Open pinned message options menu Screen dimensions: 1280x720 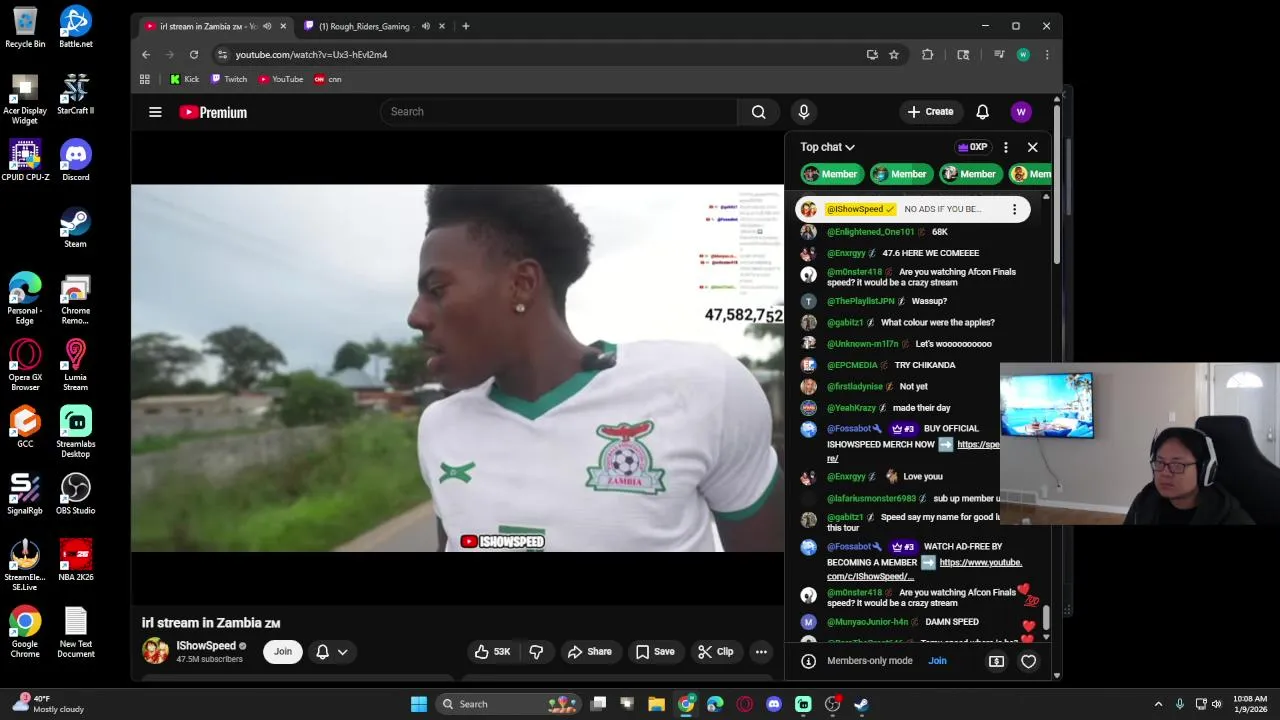(1014, 209)
